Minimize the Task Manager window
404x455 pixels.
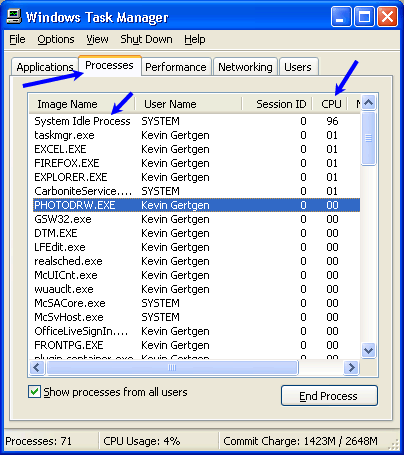(x=341, y=17)
